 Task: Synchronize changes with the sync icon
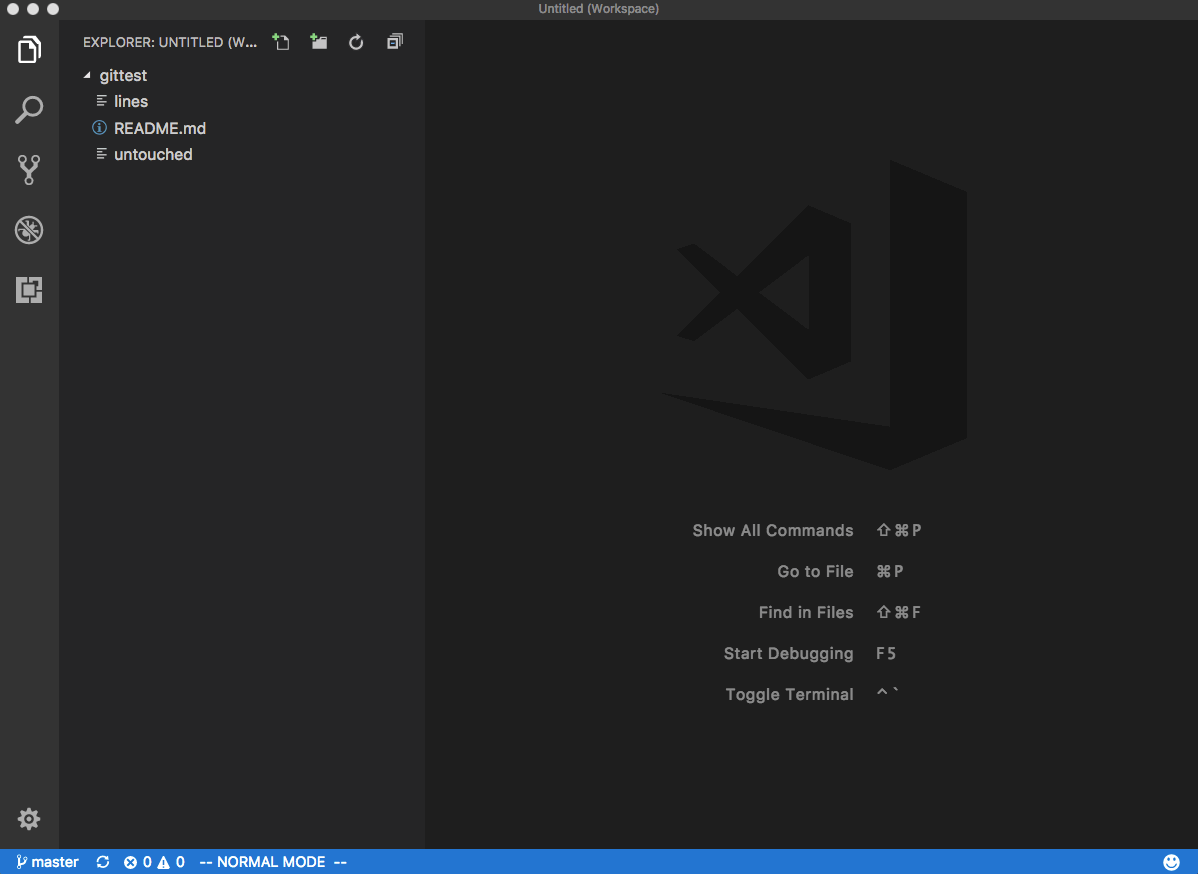tap(103, 862)
